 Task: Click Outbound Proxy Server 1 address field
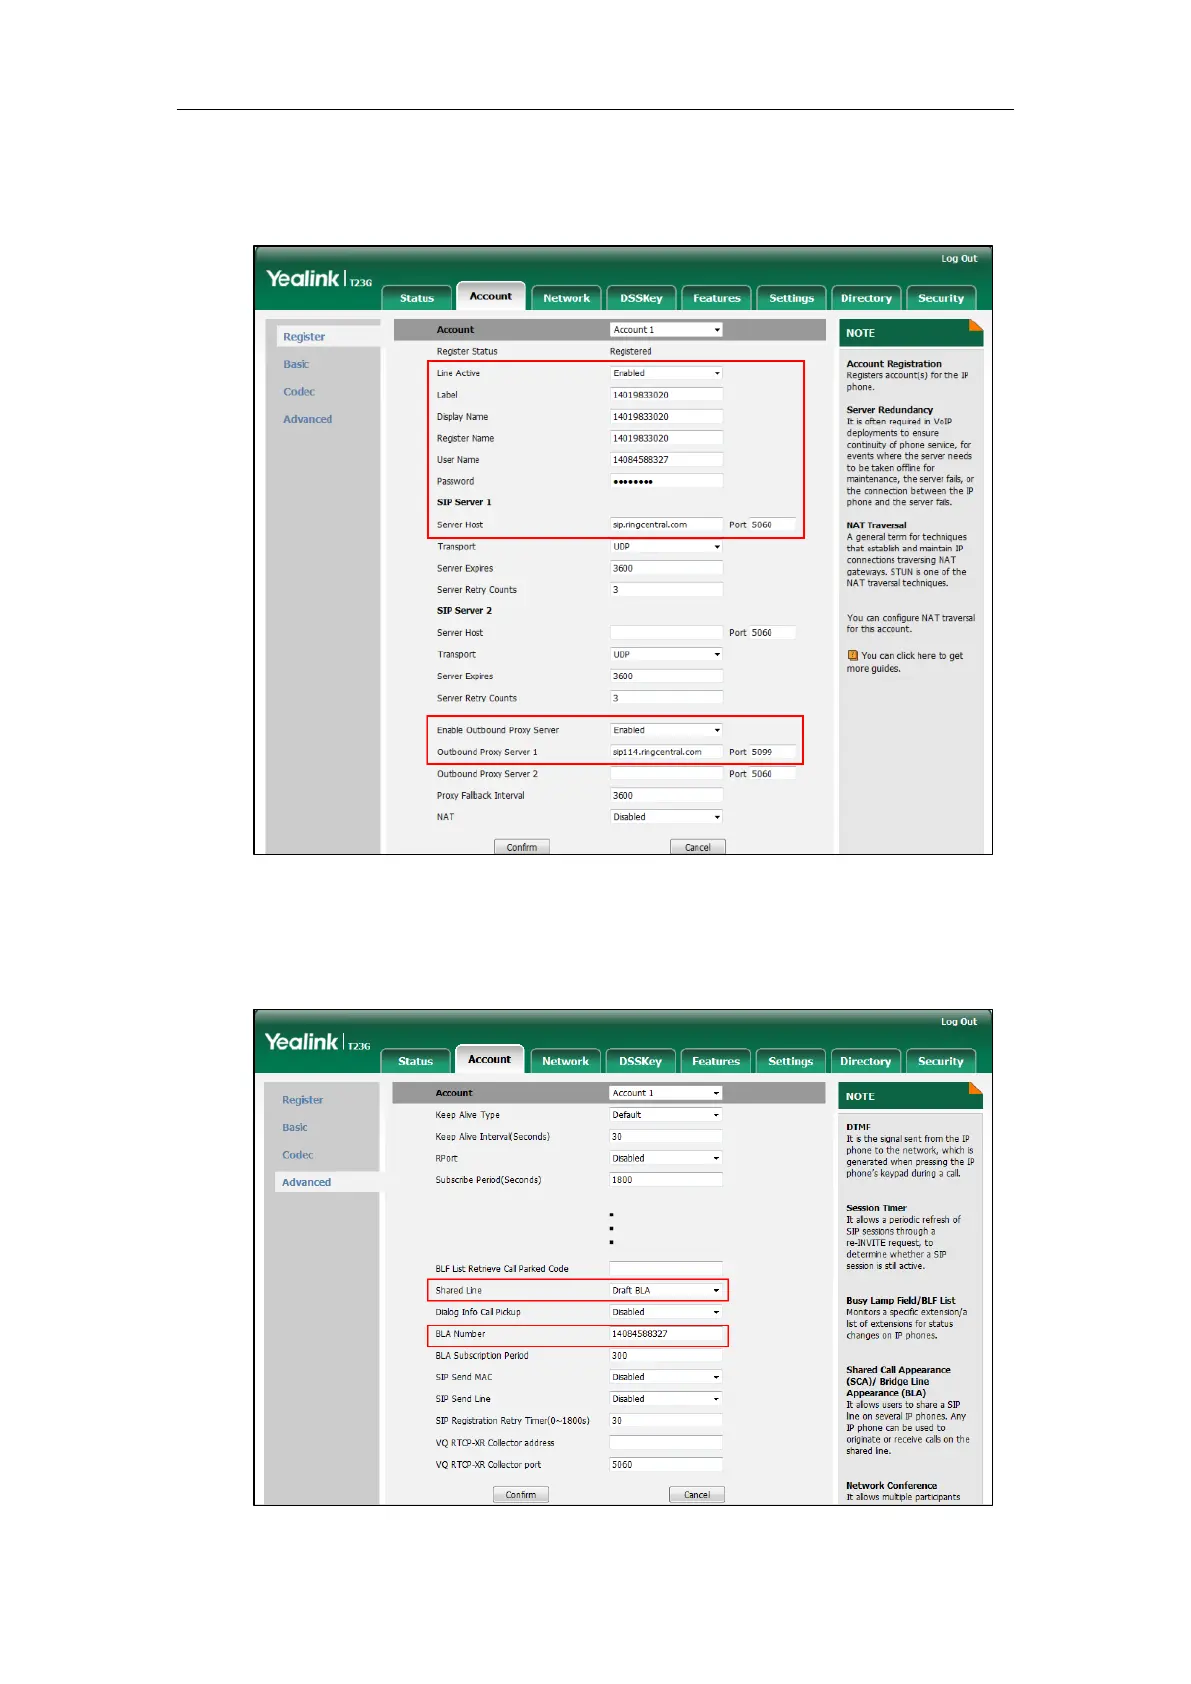click(x=666, y=752)
